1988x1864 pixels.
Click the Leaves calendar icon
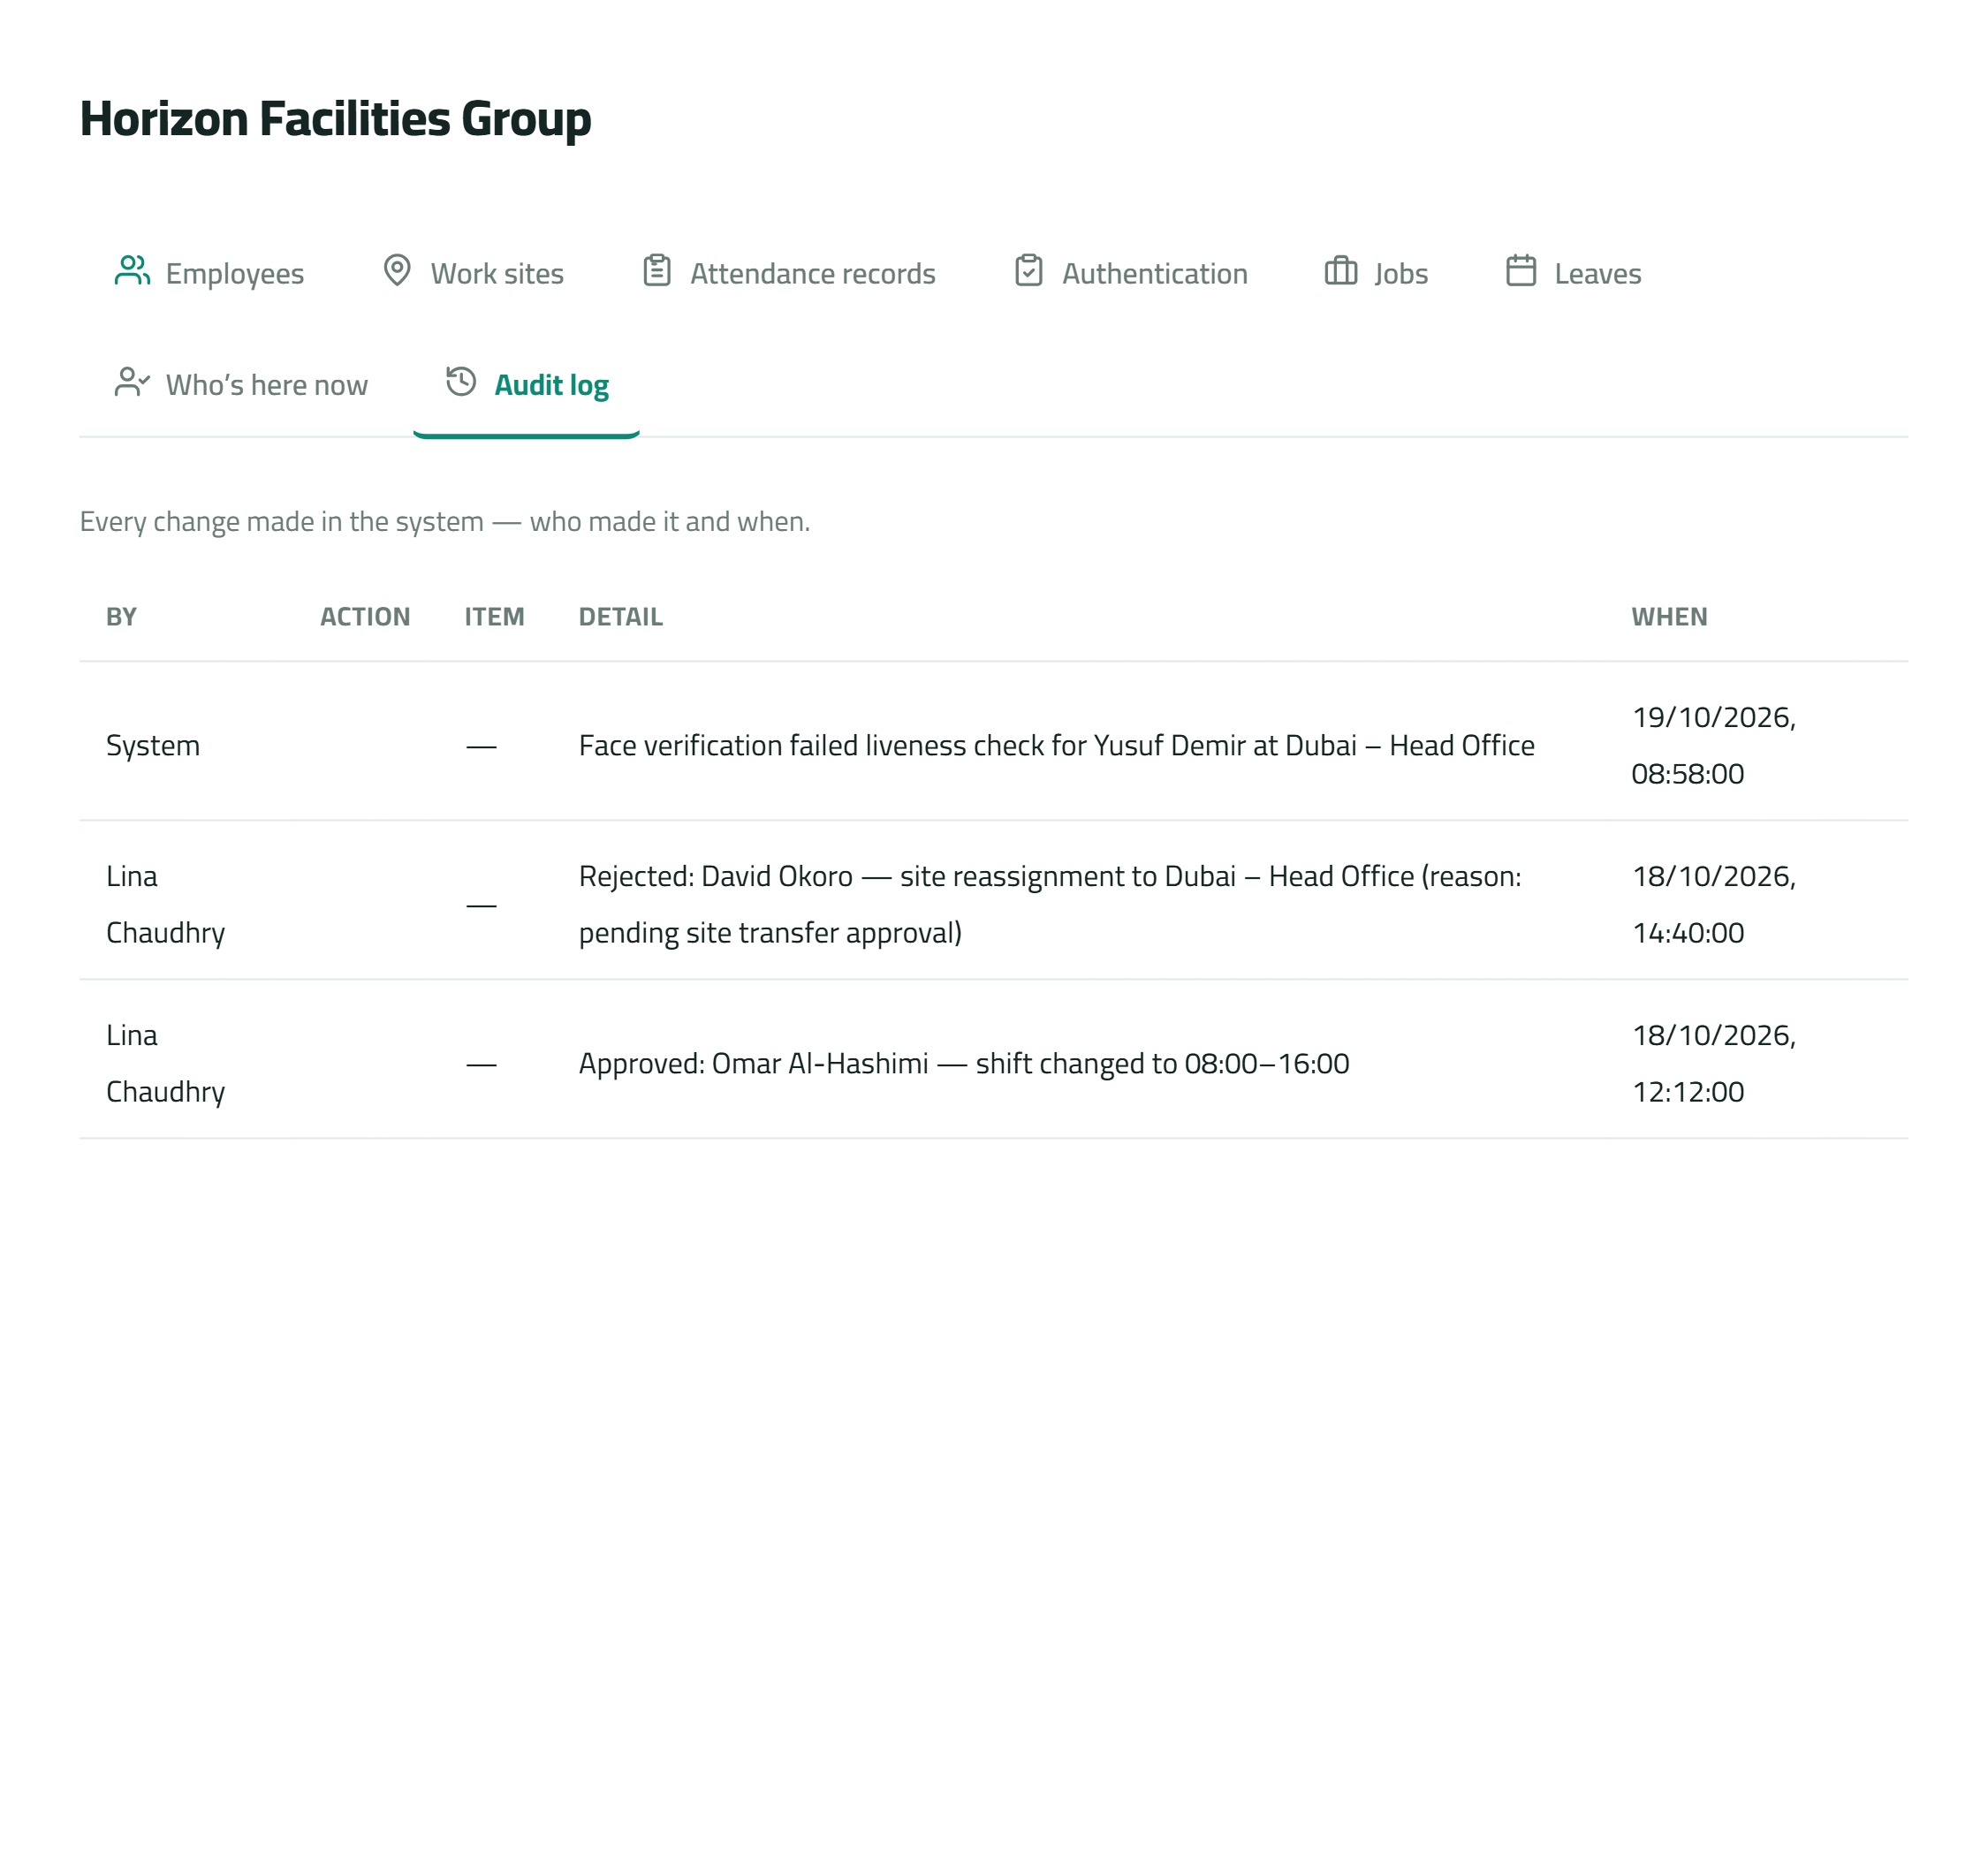point(1521,271)
